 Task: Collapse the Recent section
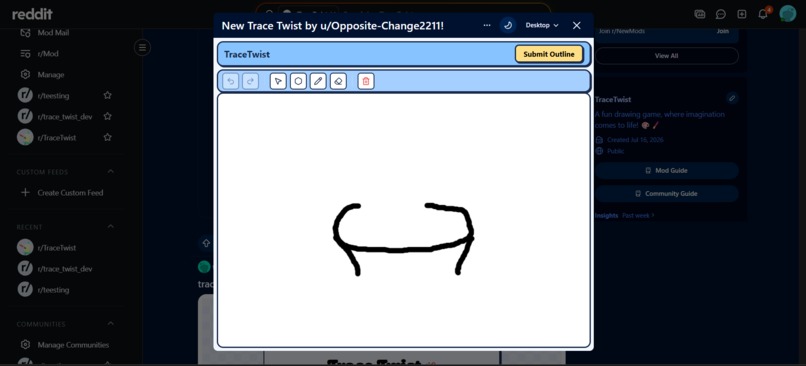[x=111, y=227]
